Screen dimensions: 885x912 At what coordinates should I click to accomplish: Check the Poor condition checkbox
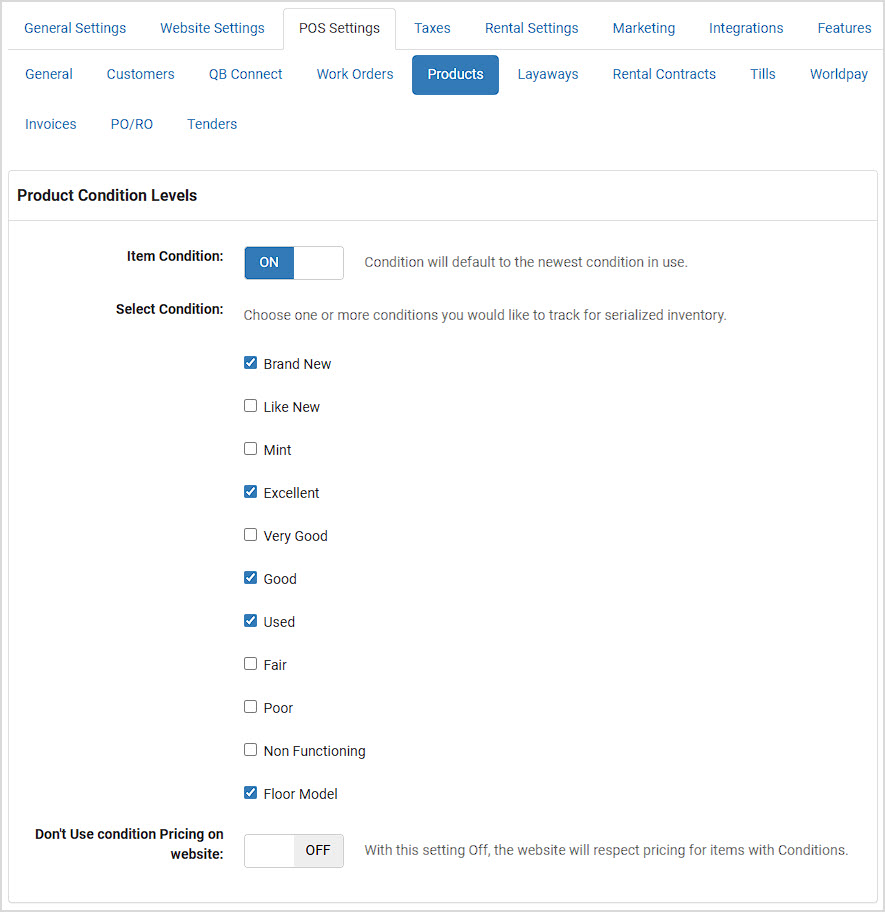point(250,707)
